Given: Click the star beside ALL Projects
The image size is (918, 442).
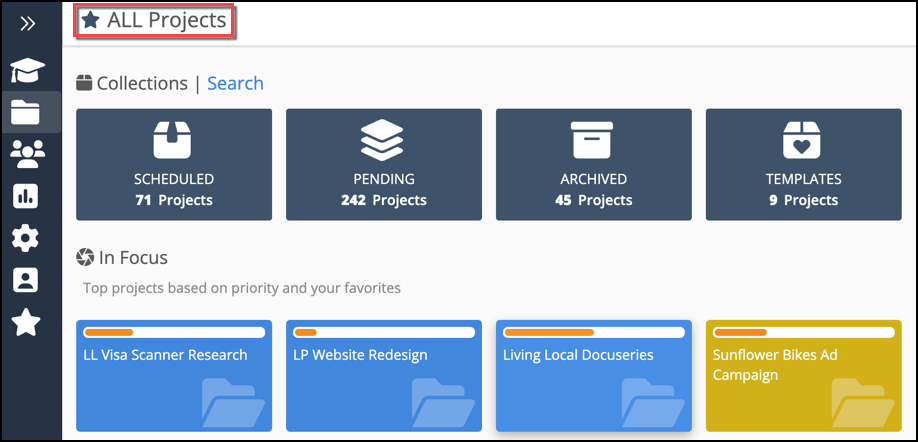Looking at the screenshot, I should coord(91,20).
